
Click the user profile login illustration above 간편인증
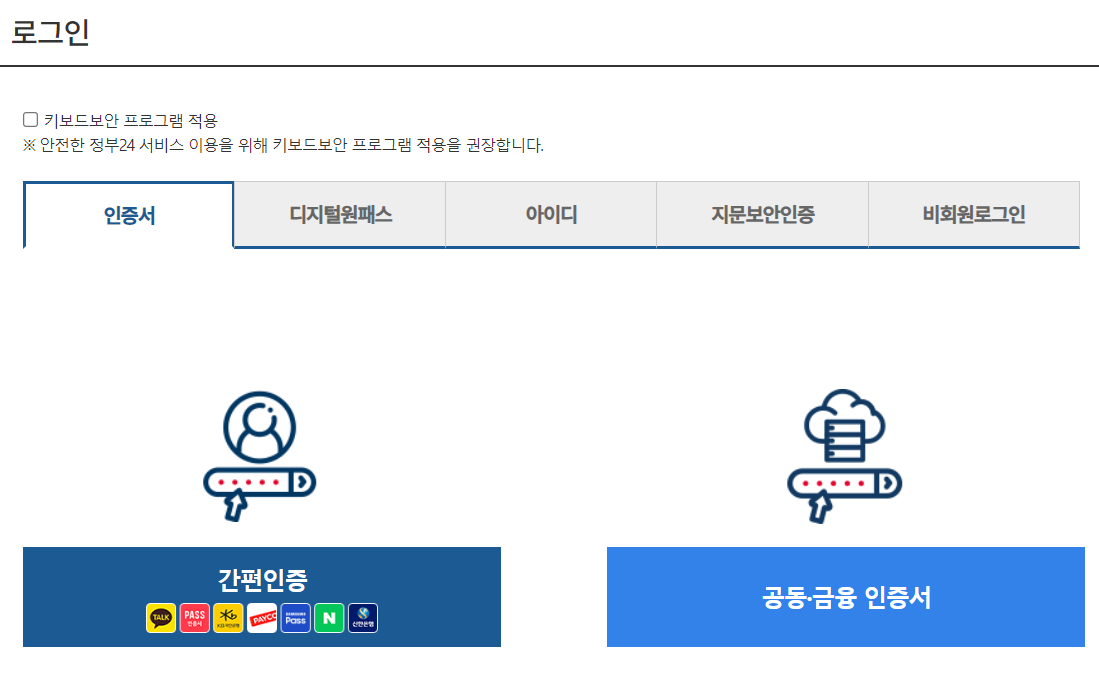[x=259, y=456]
